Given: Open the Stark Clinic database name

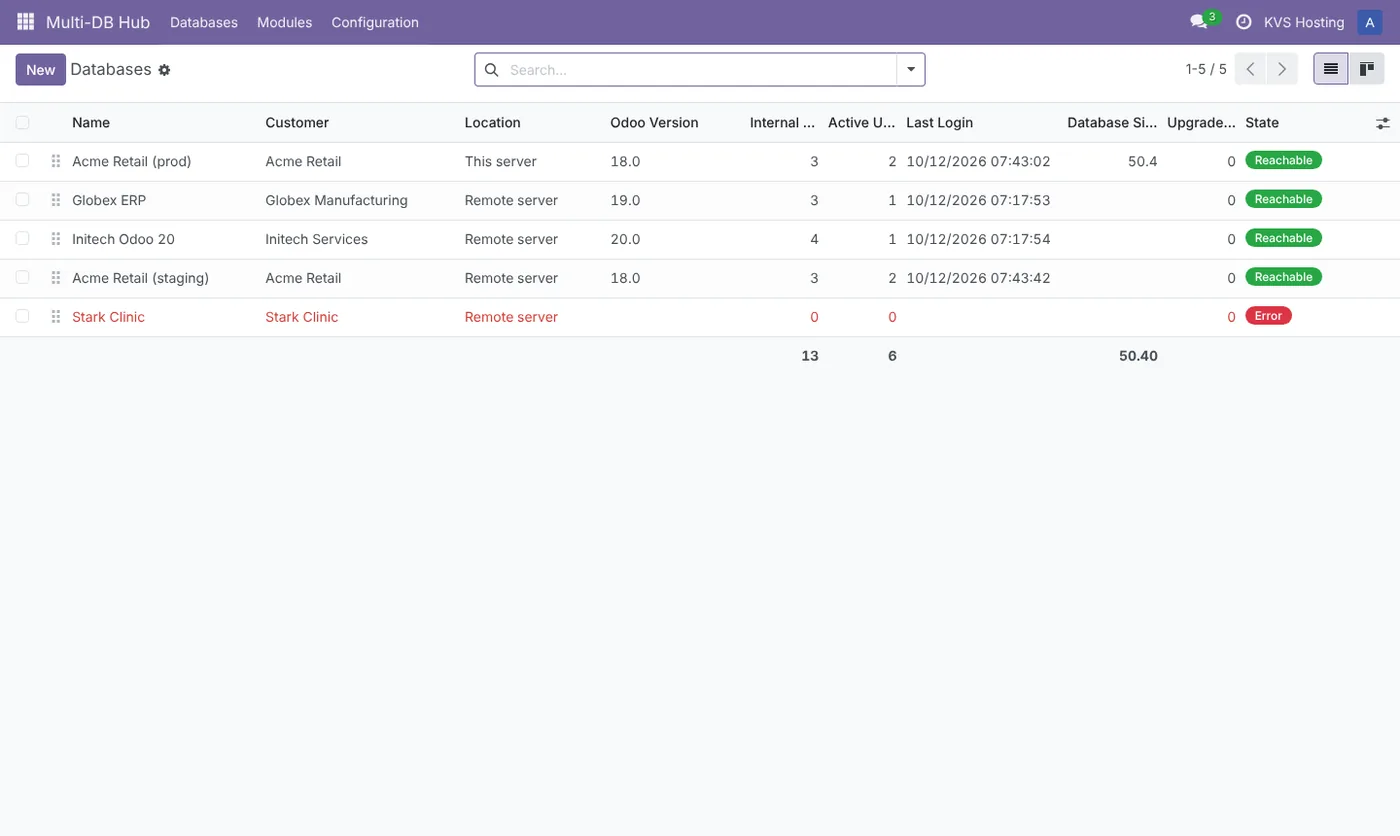Looking at the screenshot, I should tap(108, 317).
